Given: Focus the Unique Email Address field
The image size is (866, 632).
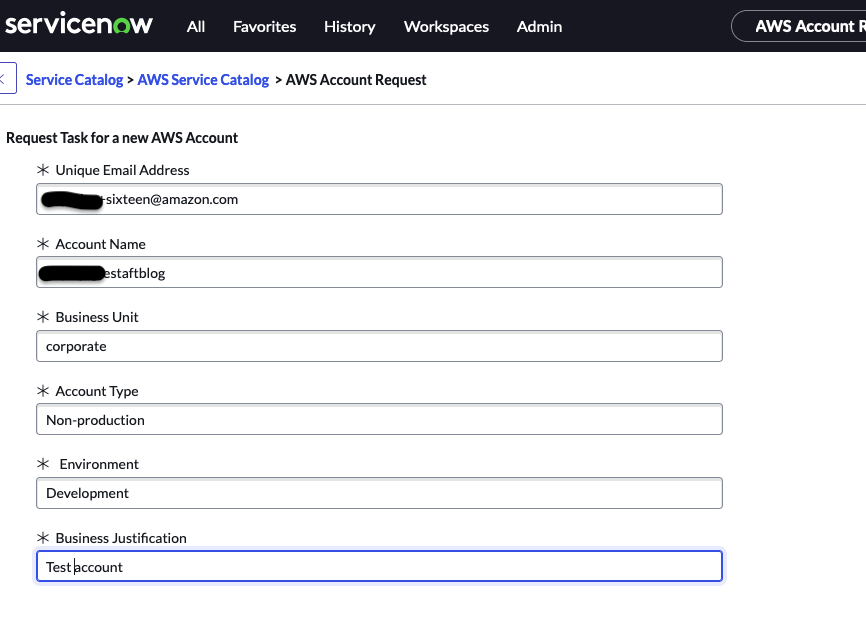Looking at the screenshot, I should [380, 199].
